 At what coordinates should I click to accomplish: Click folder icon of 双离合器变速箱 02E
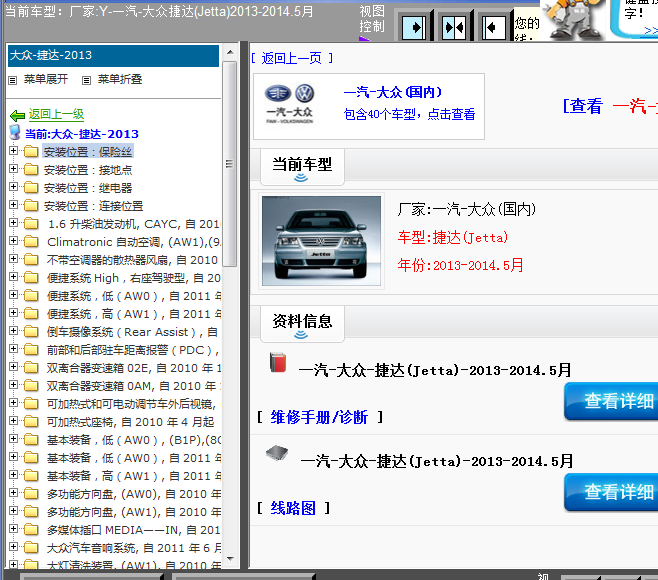[x=31, y=368]
